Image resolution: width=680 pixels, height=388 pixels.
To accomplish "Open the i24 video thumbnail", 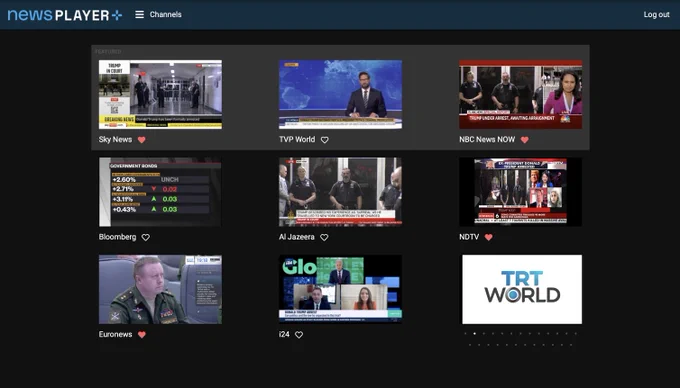I will point(340,289).
